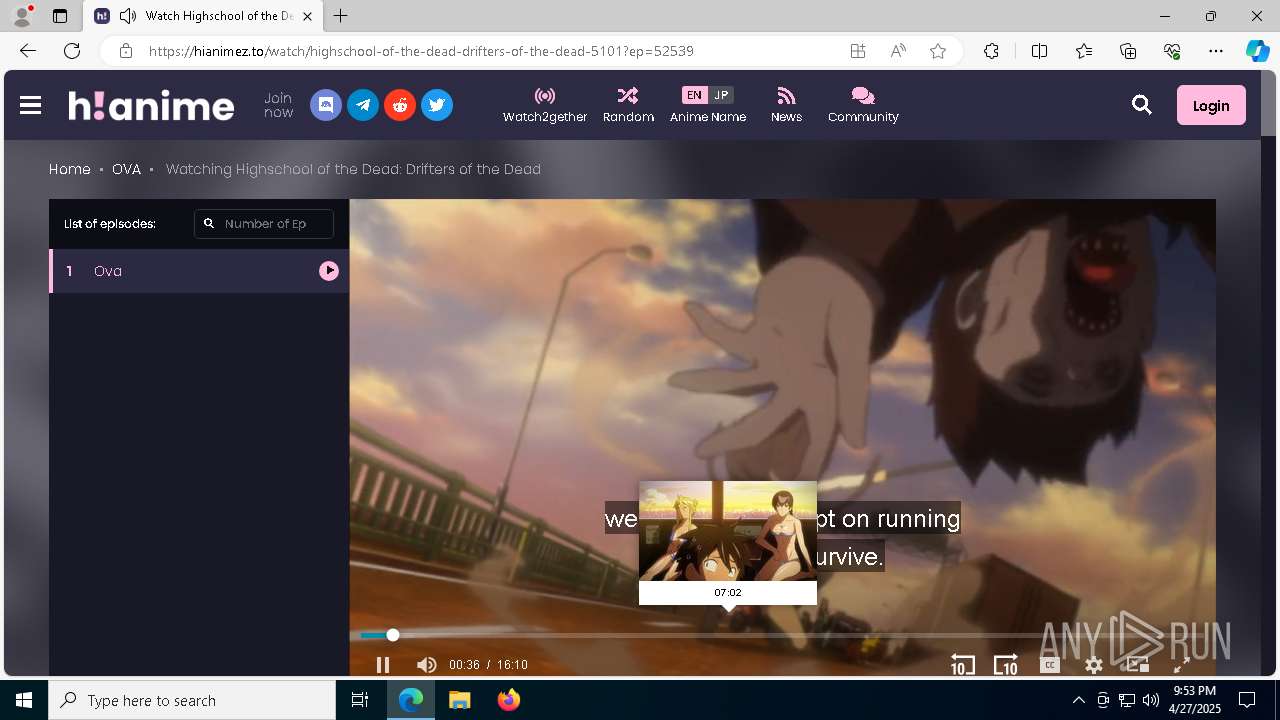Viewport: 1280px width, 720px height.
Task: Open the Reddit join link
Action: tap(400, 105)
